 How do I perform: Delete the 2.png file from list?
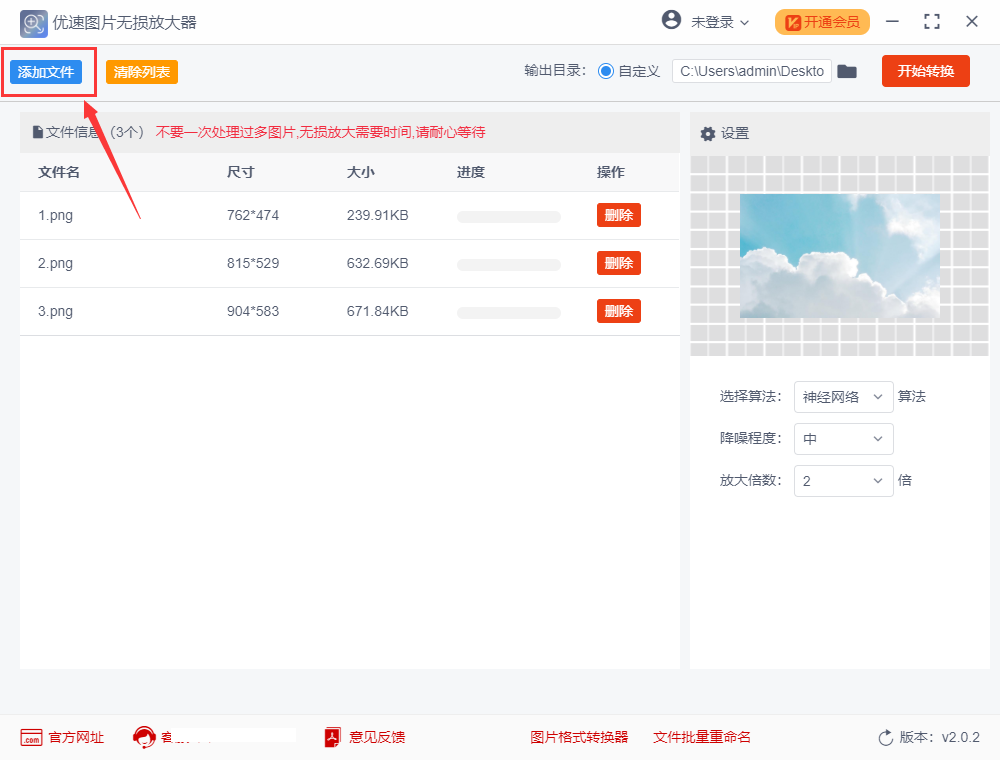[618, 263]
